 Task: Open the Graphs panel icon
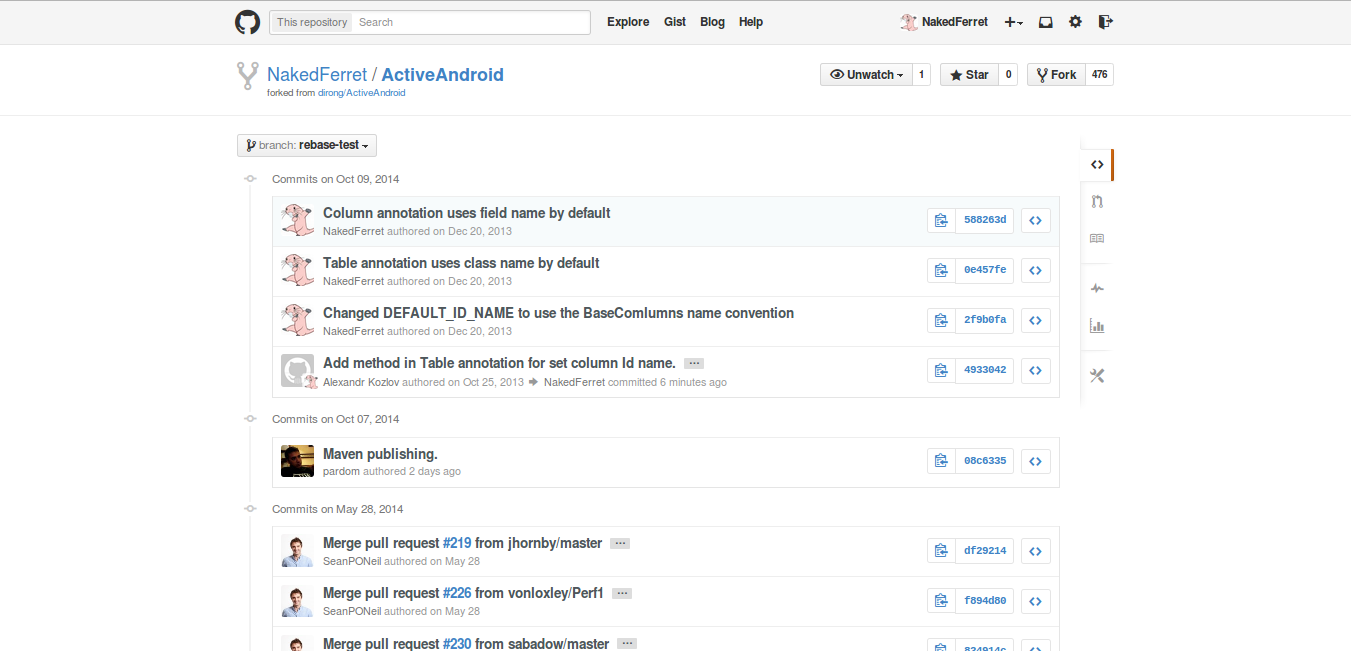(x=1097, y=325)
